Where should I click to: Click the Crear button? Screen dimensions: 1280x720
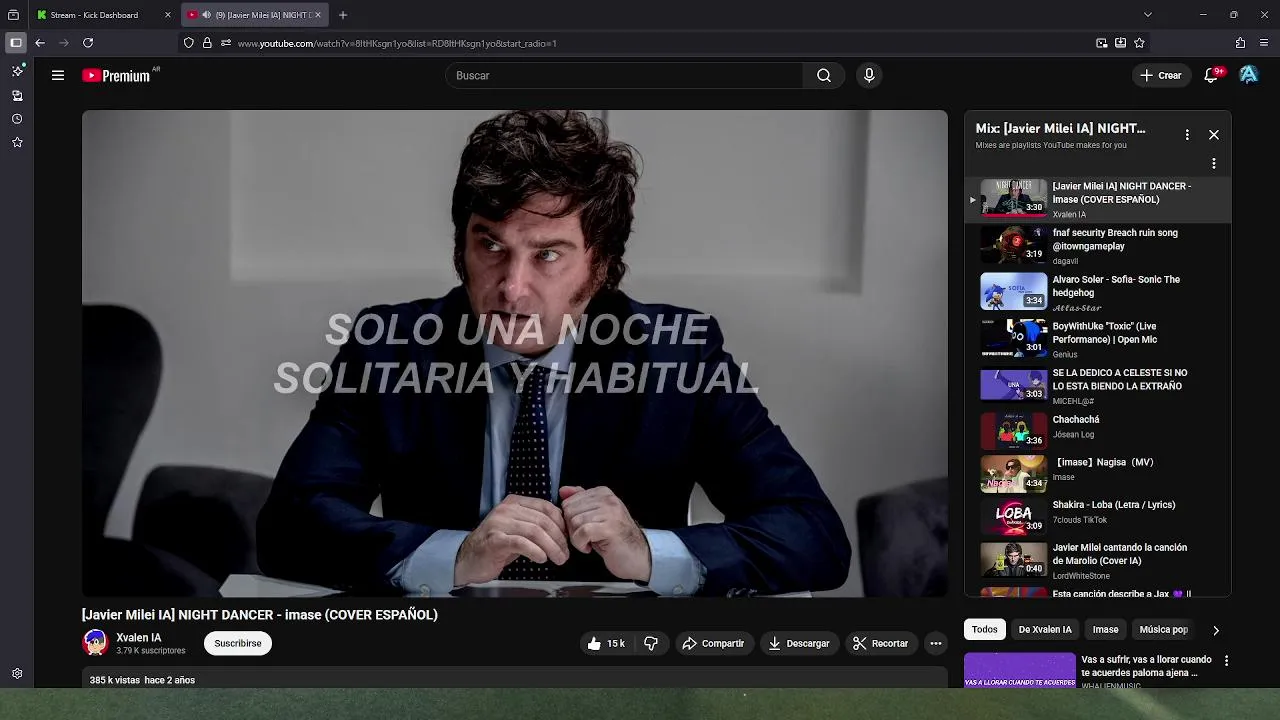coord(1160,75)
